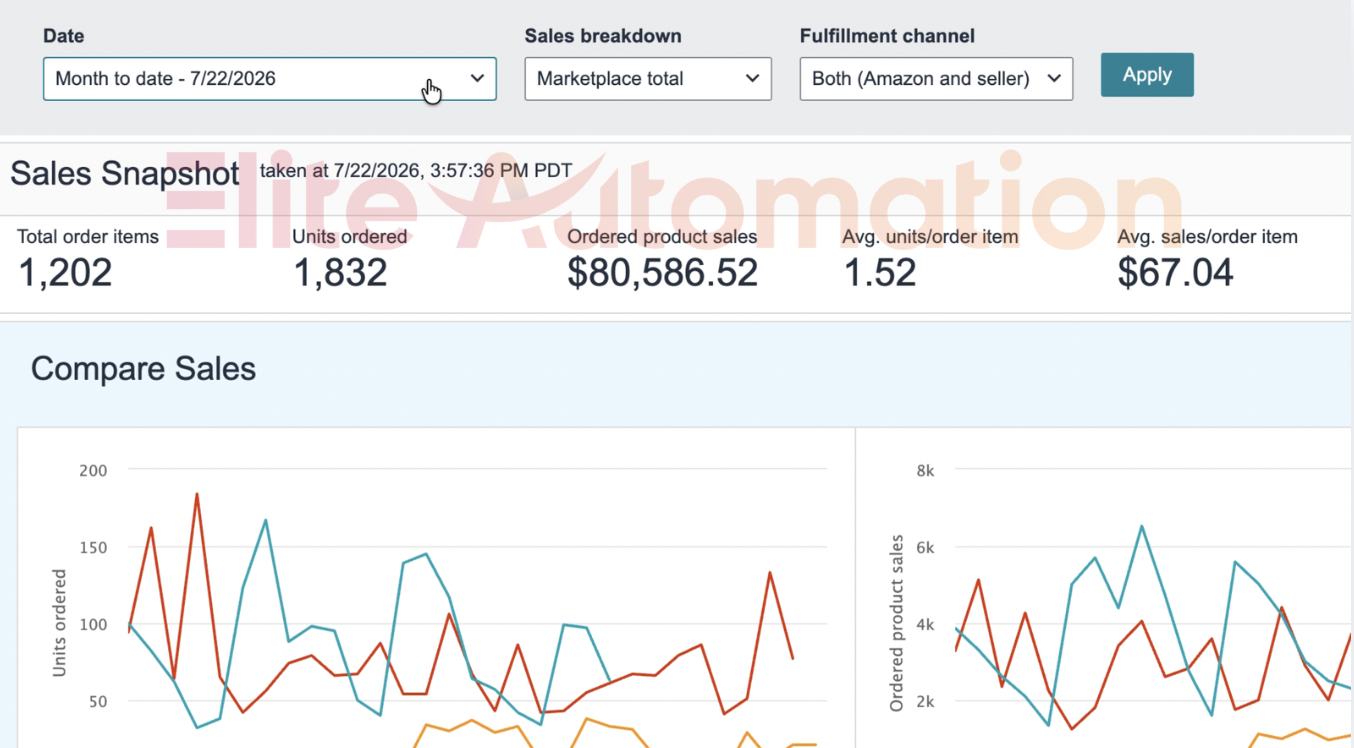Click the Units ordered chart axis label
1354x748 pixels.
tap(59, 623)
